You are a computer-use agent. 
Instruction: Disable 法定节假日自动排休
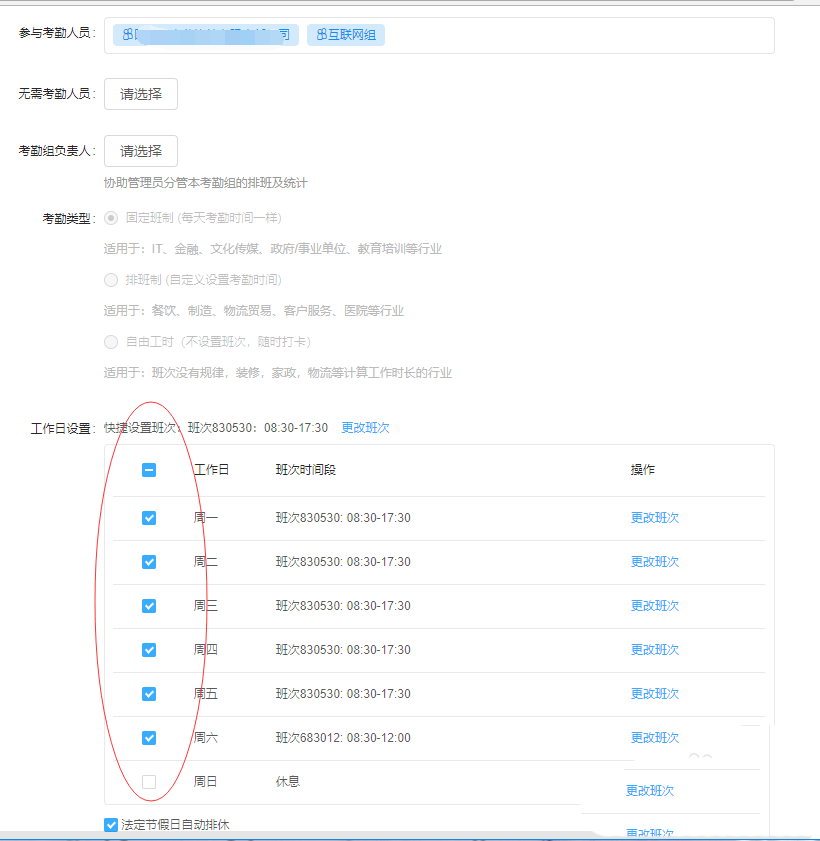click(110, 824)
